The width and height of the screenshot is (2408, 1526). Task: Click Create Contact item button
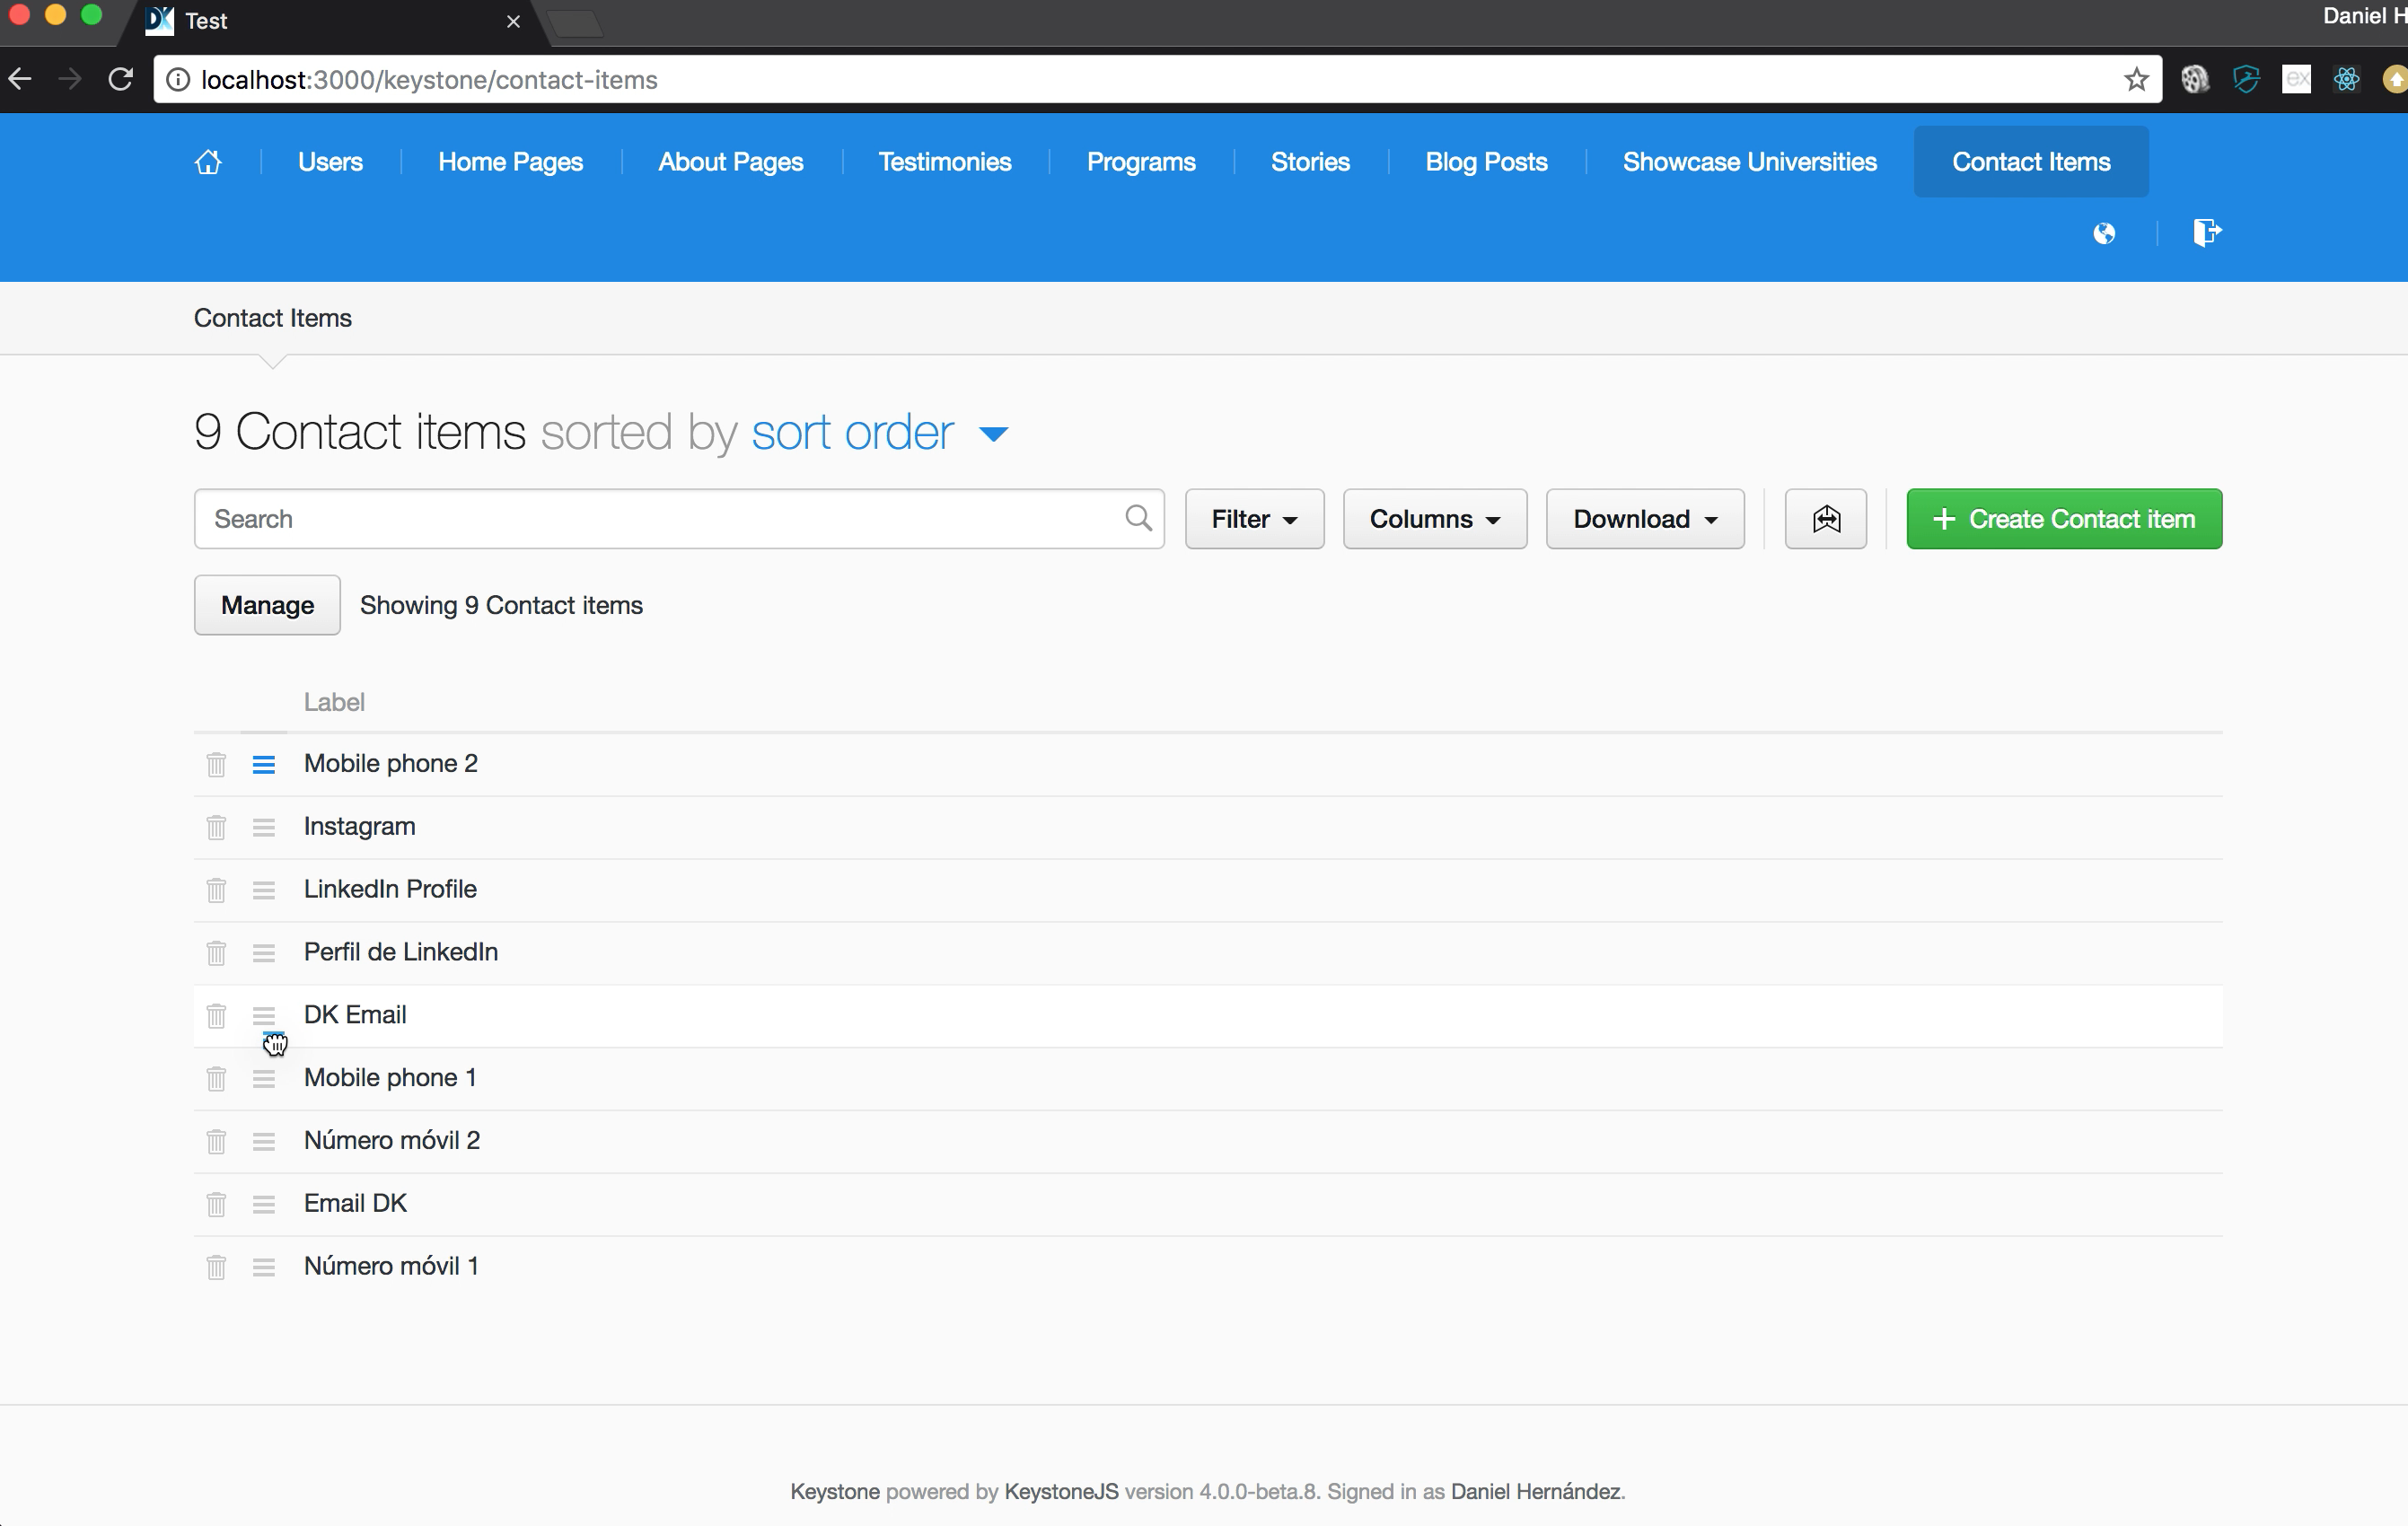(x=2063, y=519)
